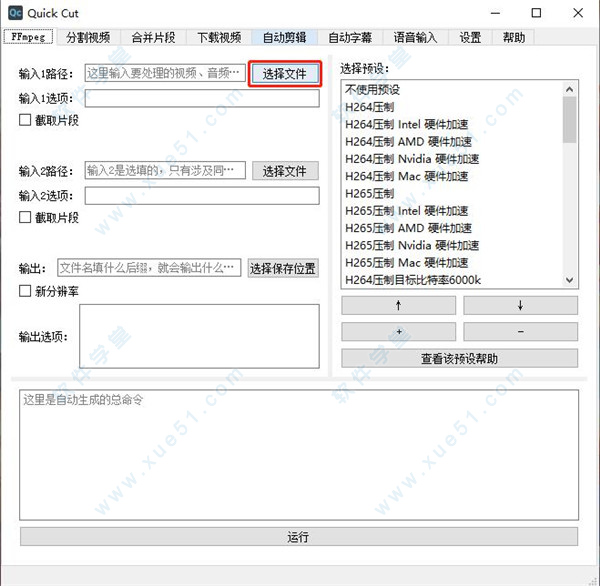Open the 合并片段 tab
Image resolution: width=600 pixels, height=586 pixels.
click(x=153, y=38)
